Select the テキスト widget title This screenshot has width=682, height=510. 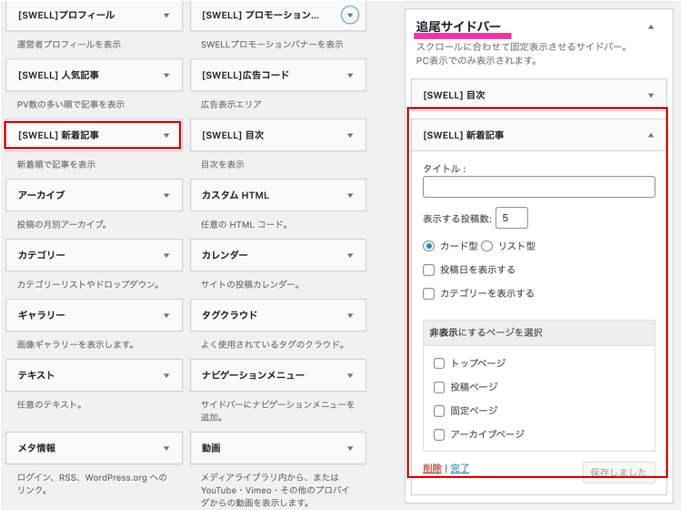pyautogui.click(x=36, y=375)
